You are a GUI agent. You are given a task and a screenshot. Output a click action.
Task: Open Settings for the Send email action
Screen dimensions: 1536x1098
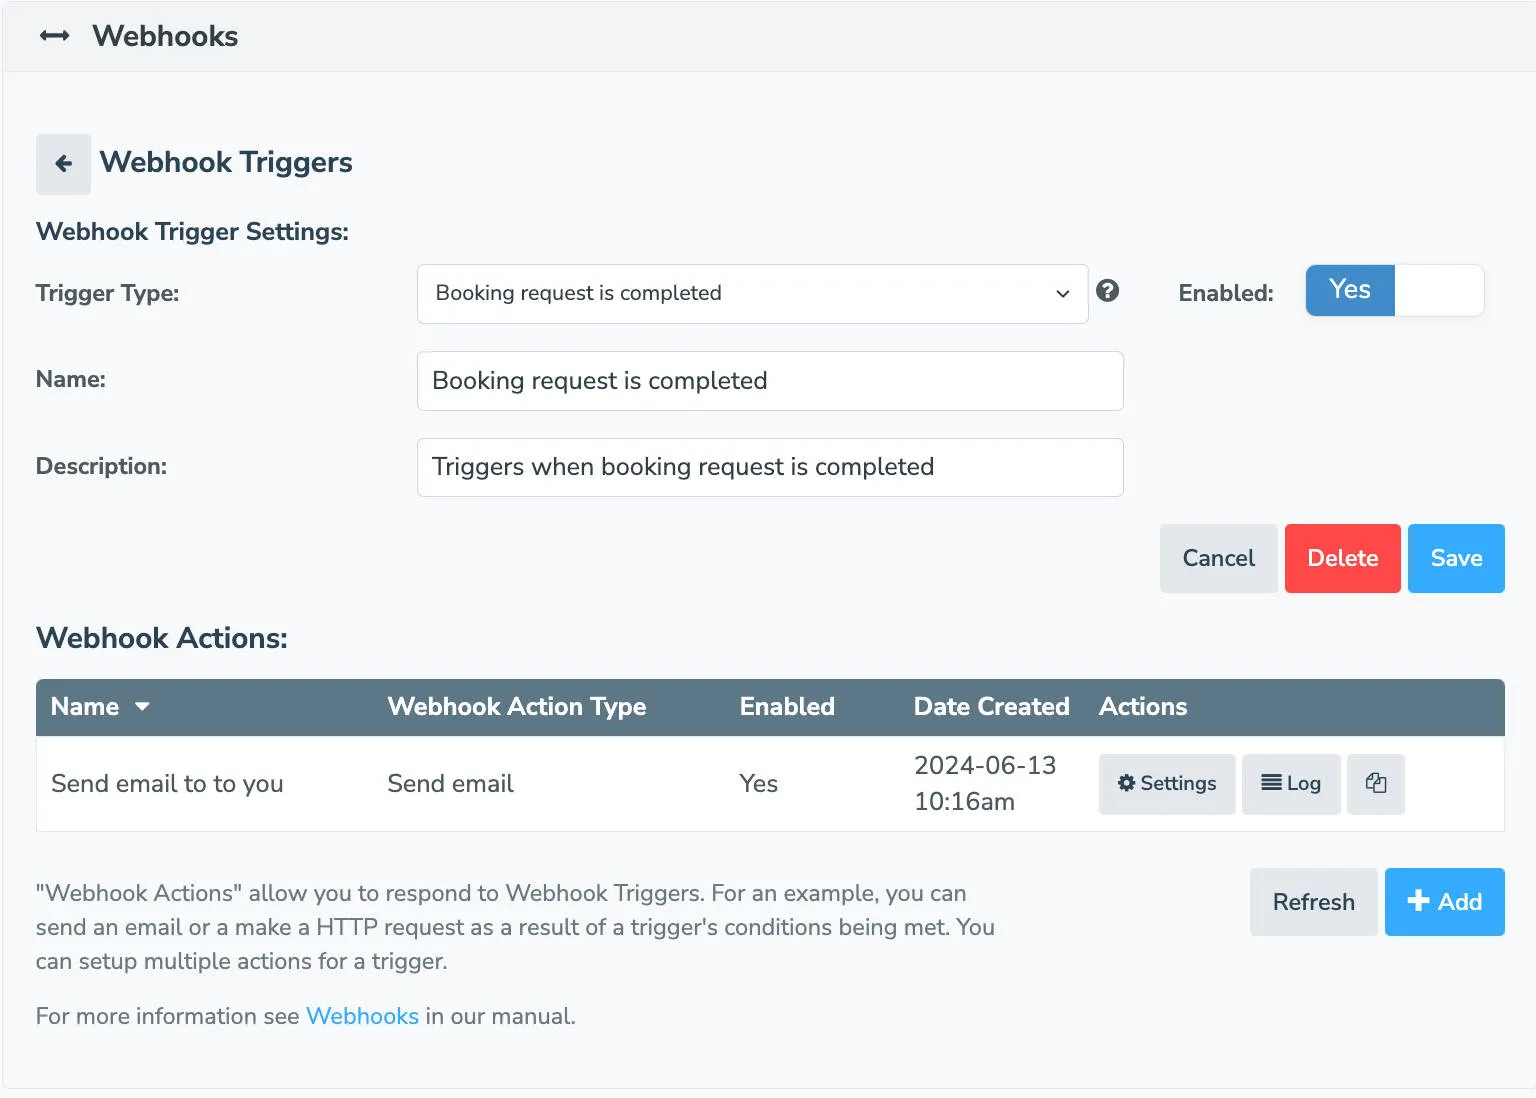tap(1166, 784)
